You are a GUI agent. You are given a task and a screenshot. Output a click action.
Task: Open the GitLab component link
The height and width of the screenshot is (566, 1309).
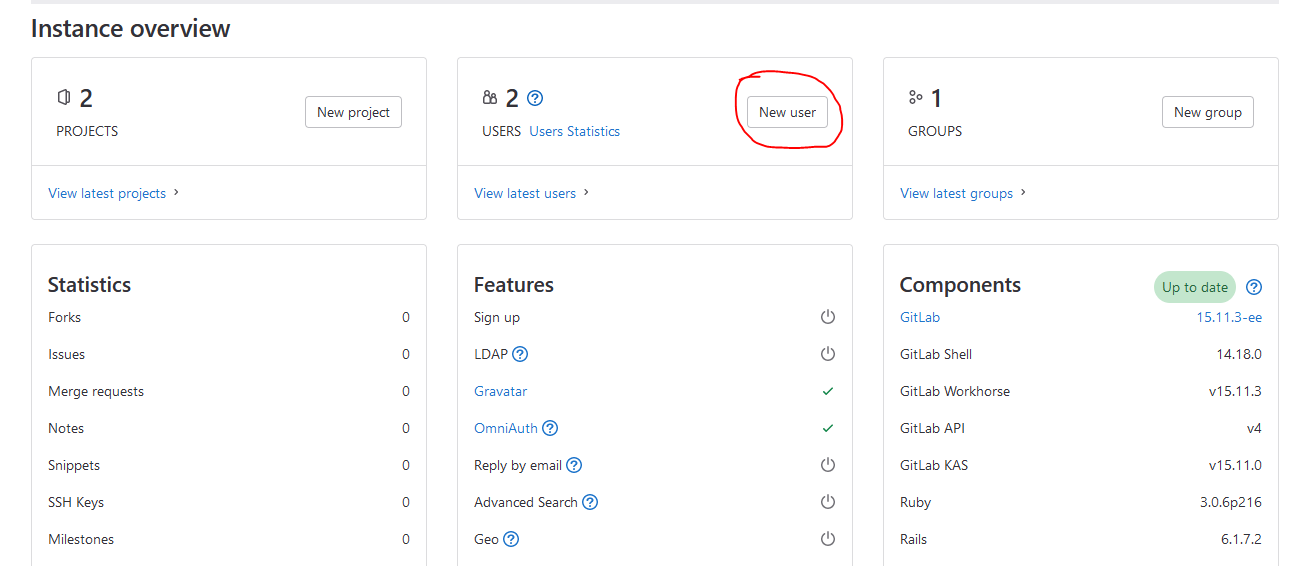pos(920,317)
